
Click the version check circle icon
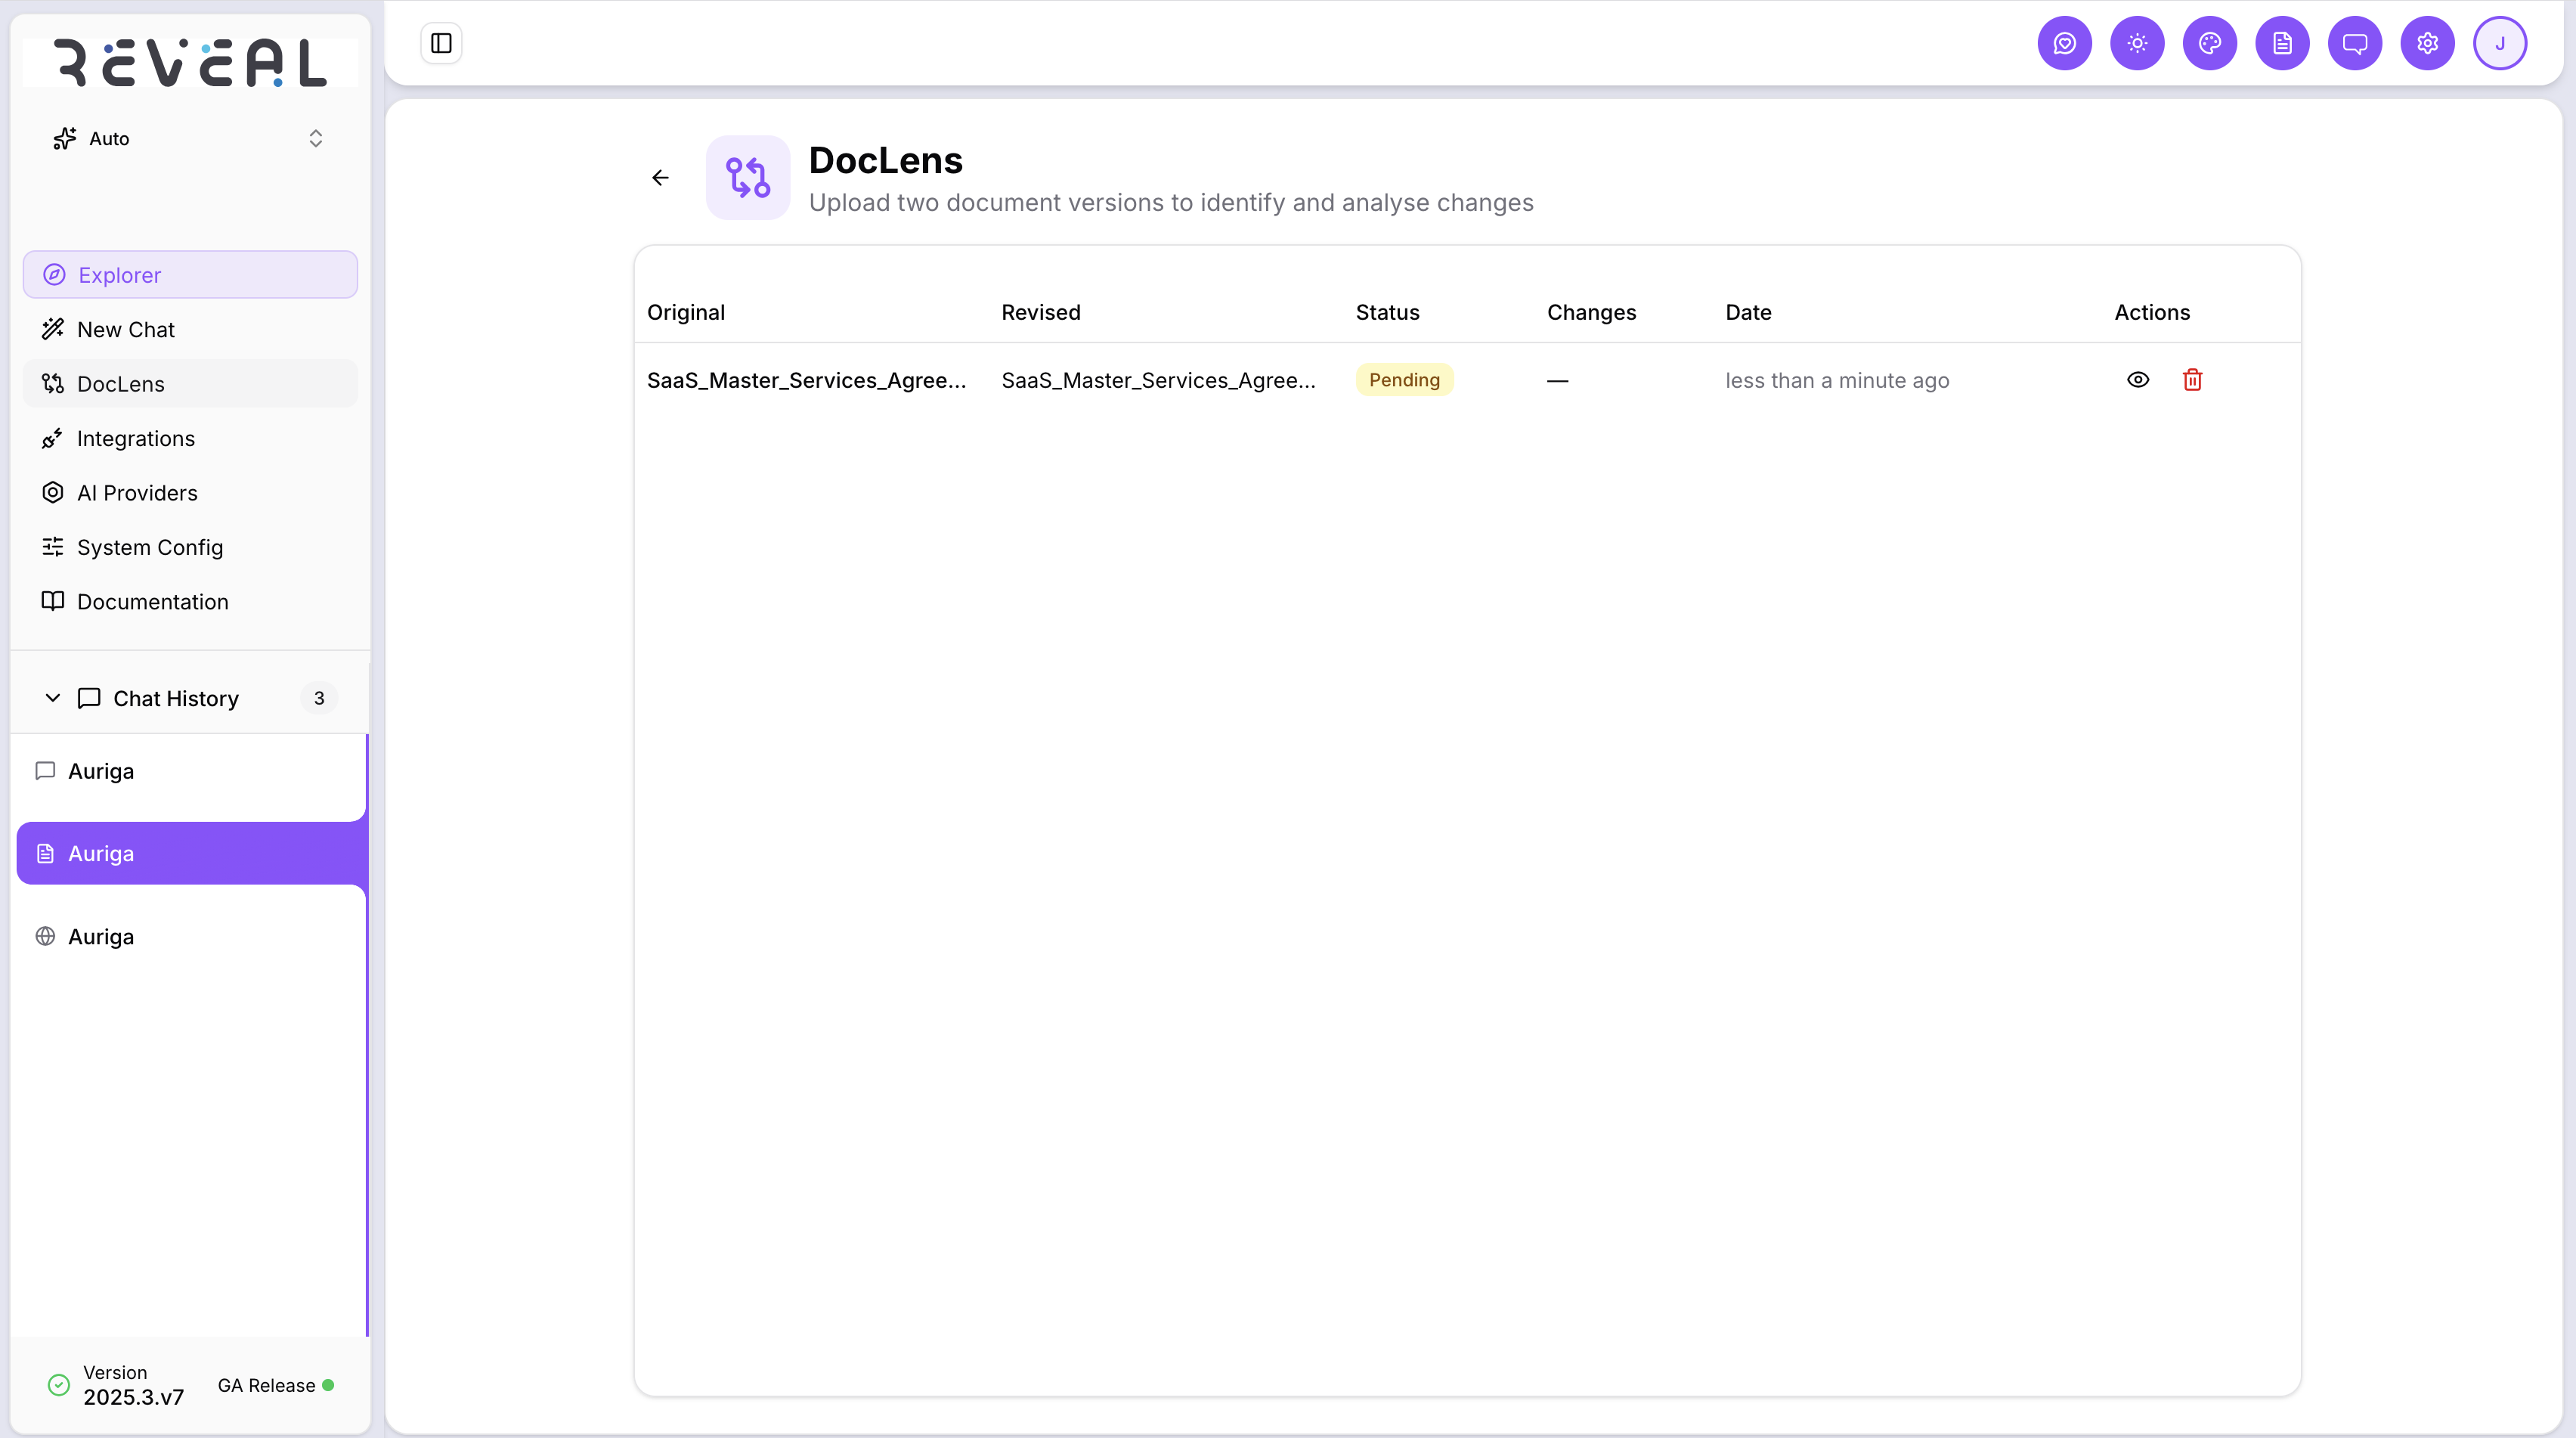tap(59, 1385)
